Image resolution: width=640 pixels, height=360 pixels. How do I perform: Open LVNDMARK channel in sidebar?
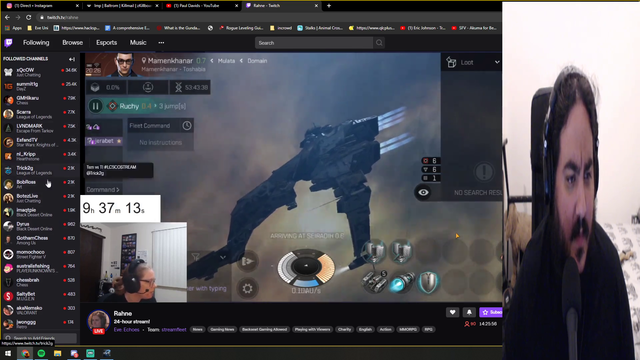40,128
